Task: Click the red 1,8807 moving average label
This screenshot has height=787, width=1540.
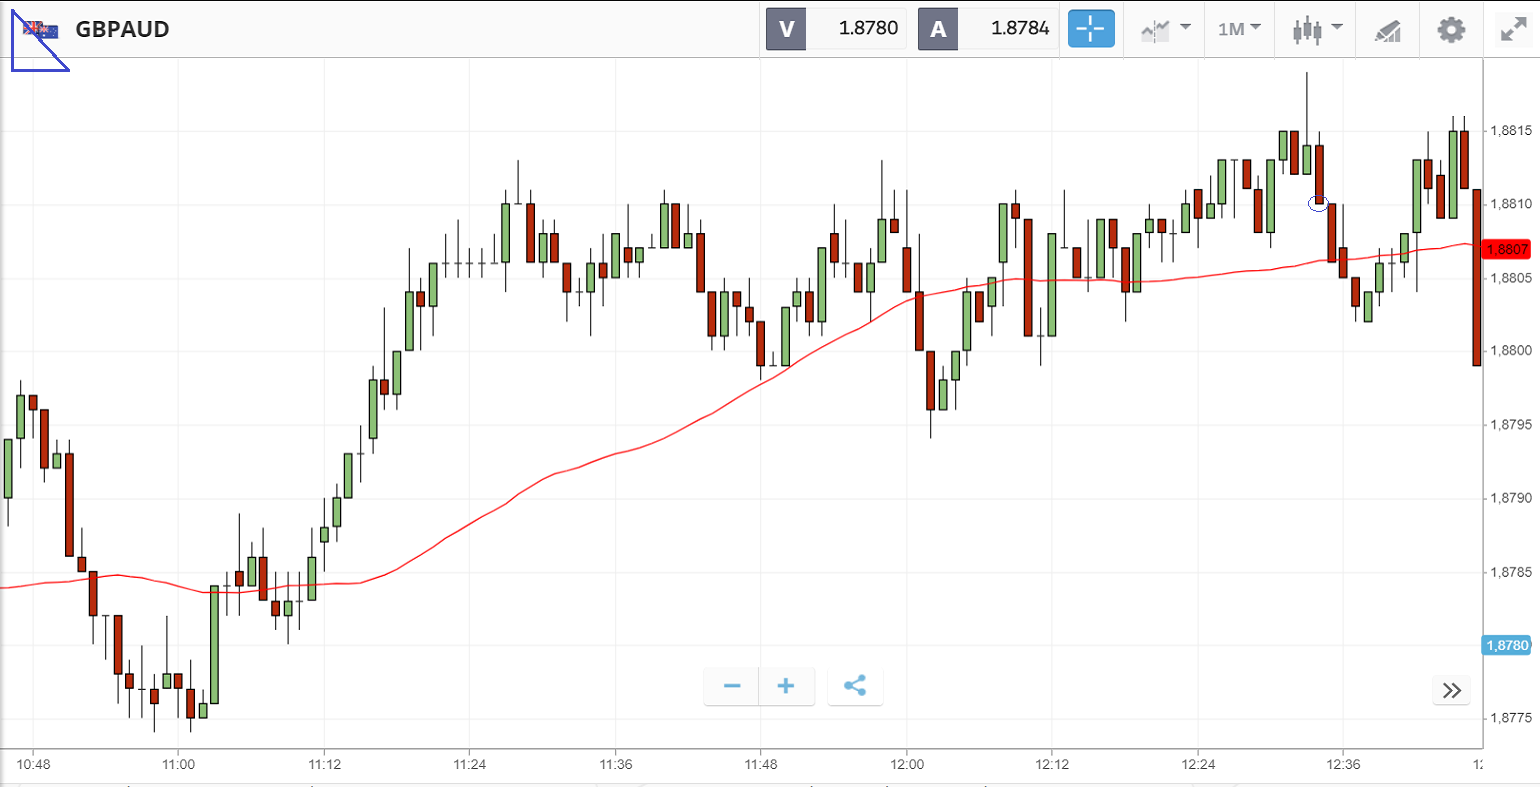Action: coord(1507,249)
